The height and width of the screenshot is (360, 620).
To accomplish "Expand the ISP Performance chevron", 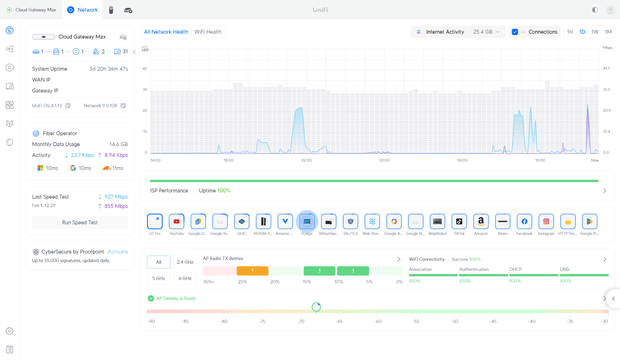I will coord(605,191).
